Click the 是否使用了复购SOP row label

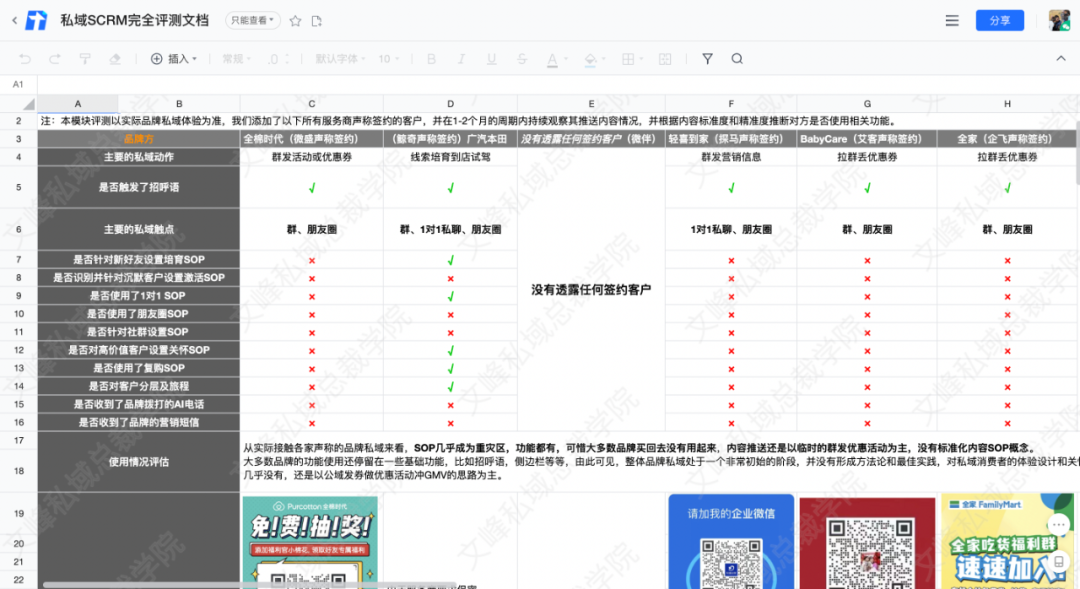138,368
